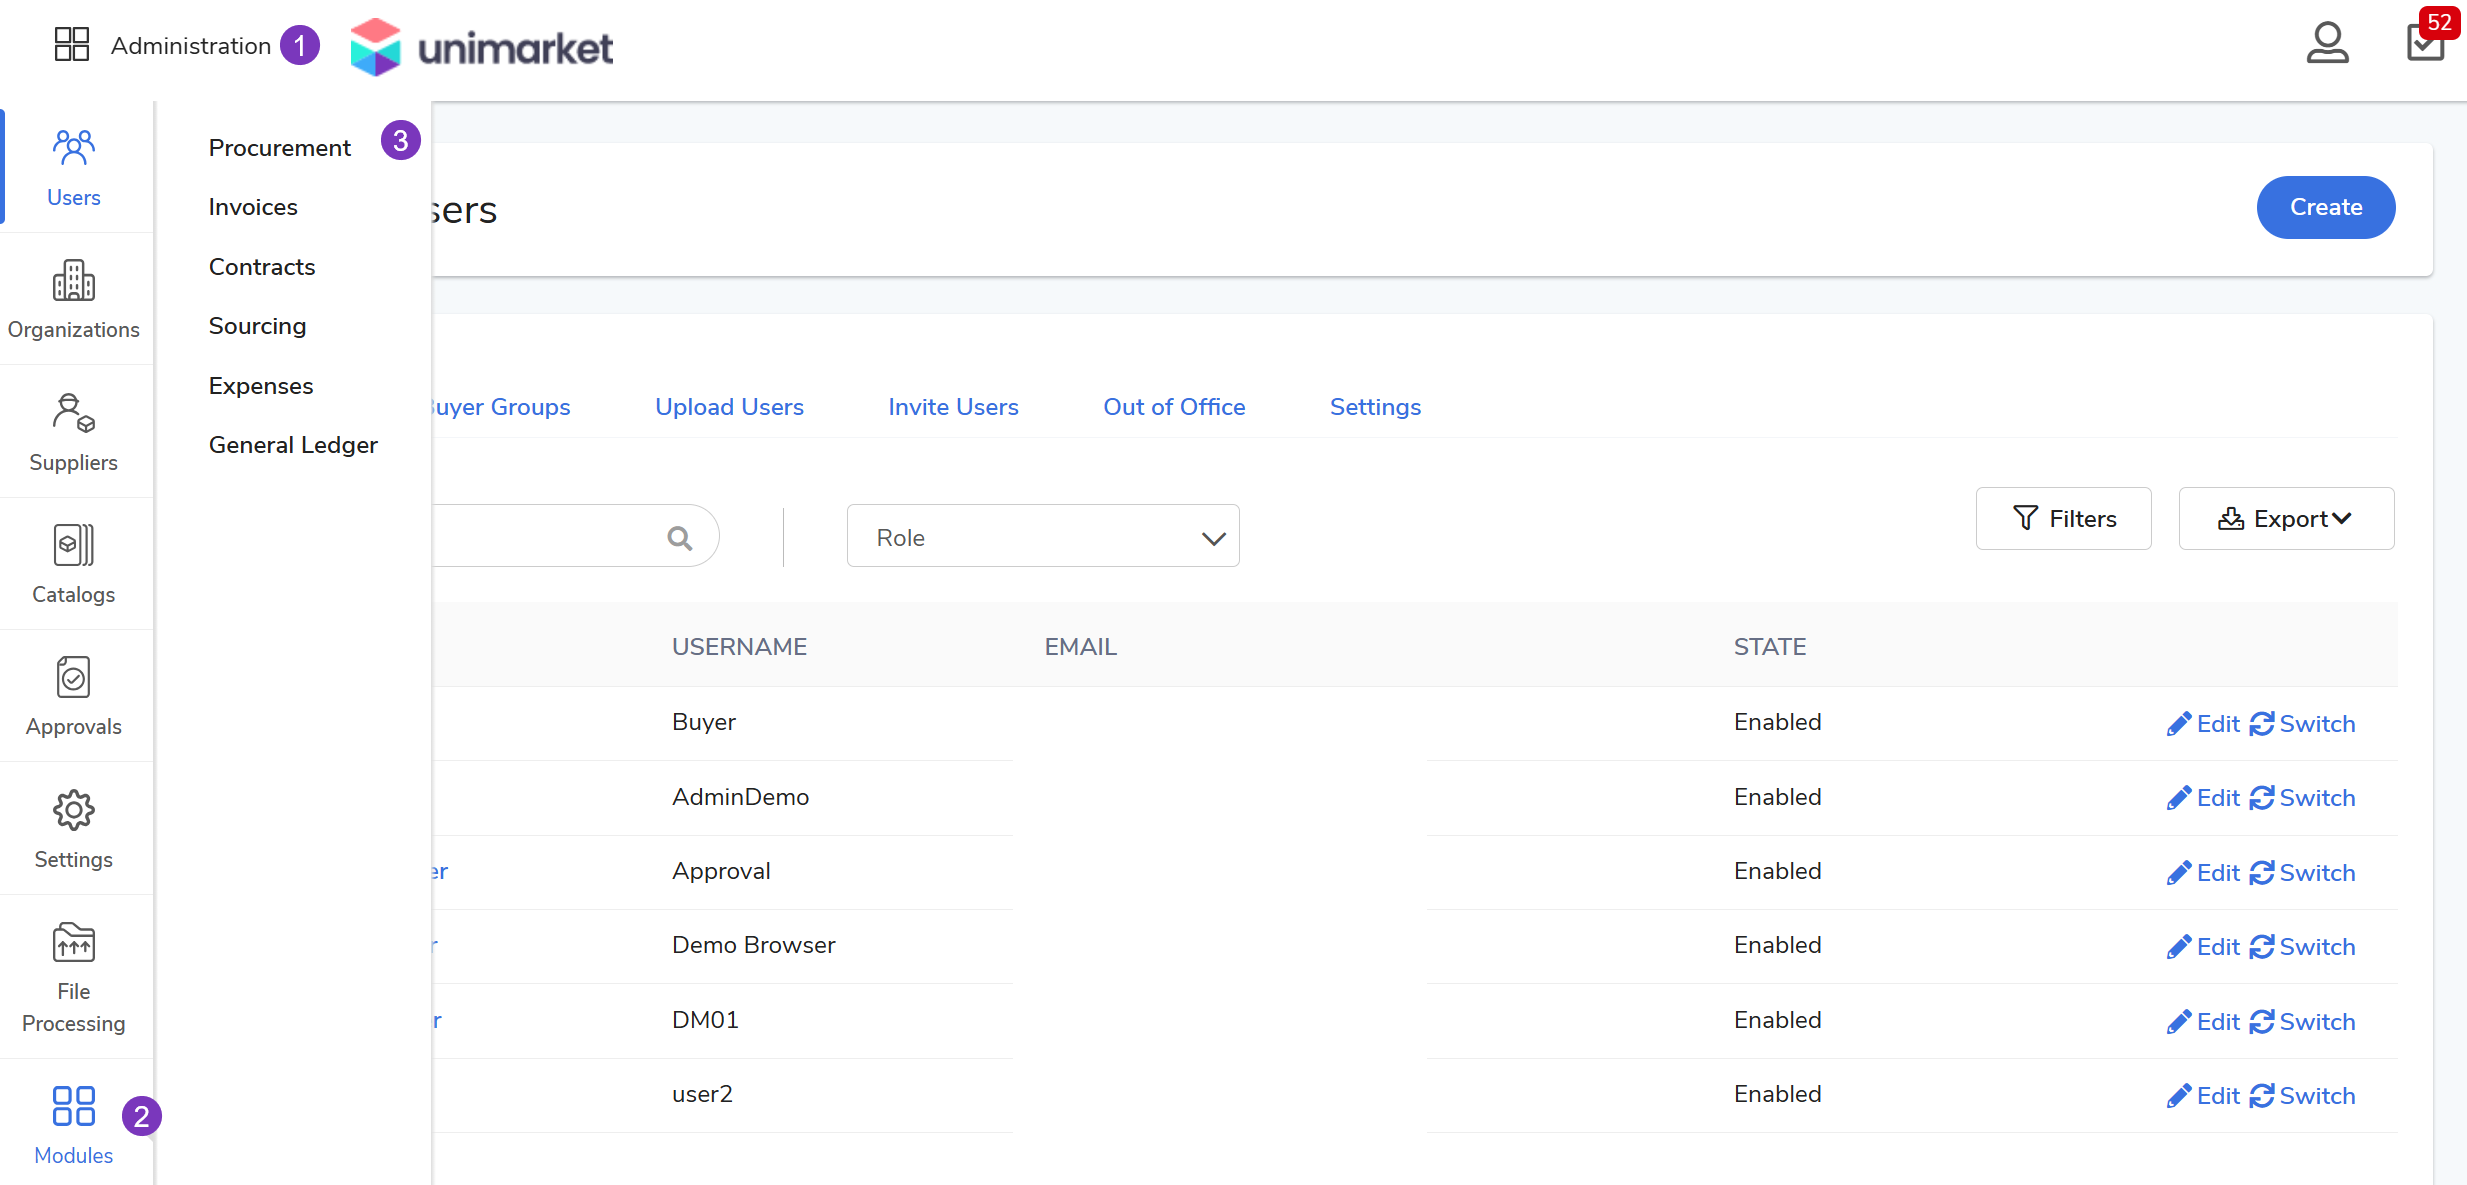Switch to the Upload Users tab
2467x1185 pixels.
[729, 407]
